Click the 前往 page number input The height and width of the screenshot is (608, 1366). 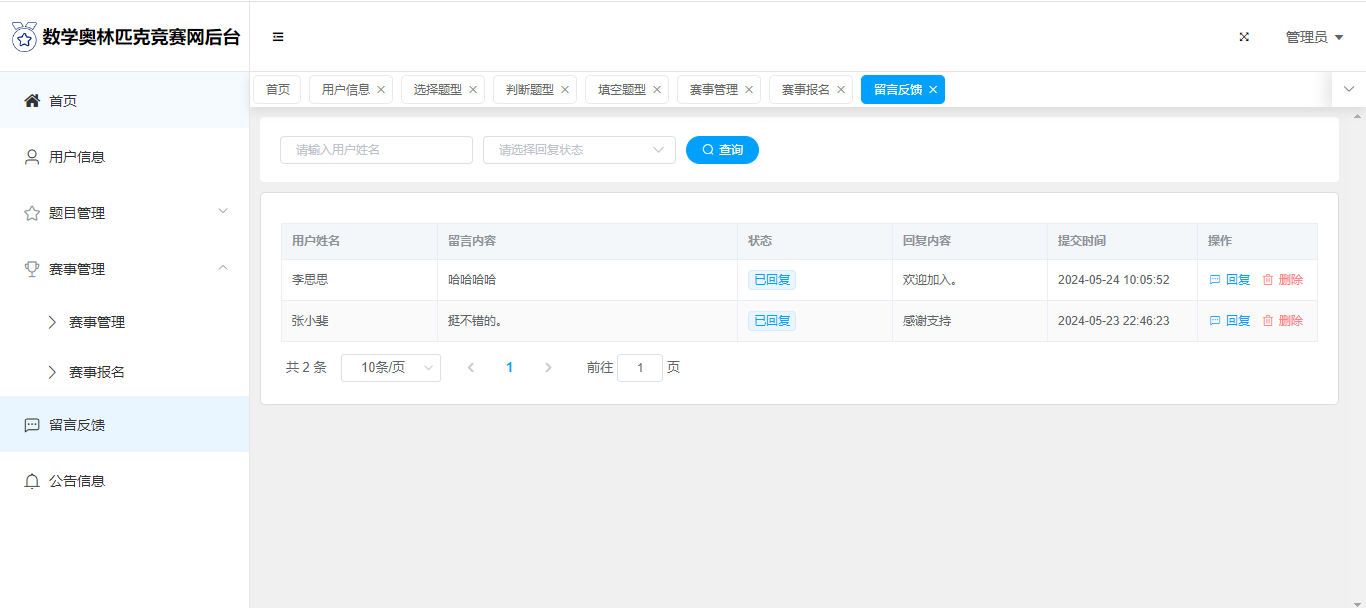[639, 368]
